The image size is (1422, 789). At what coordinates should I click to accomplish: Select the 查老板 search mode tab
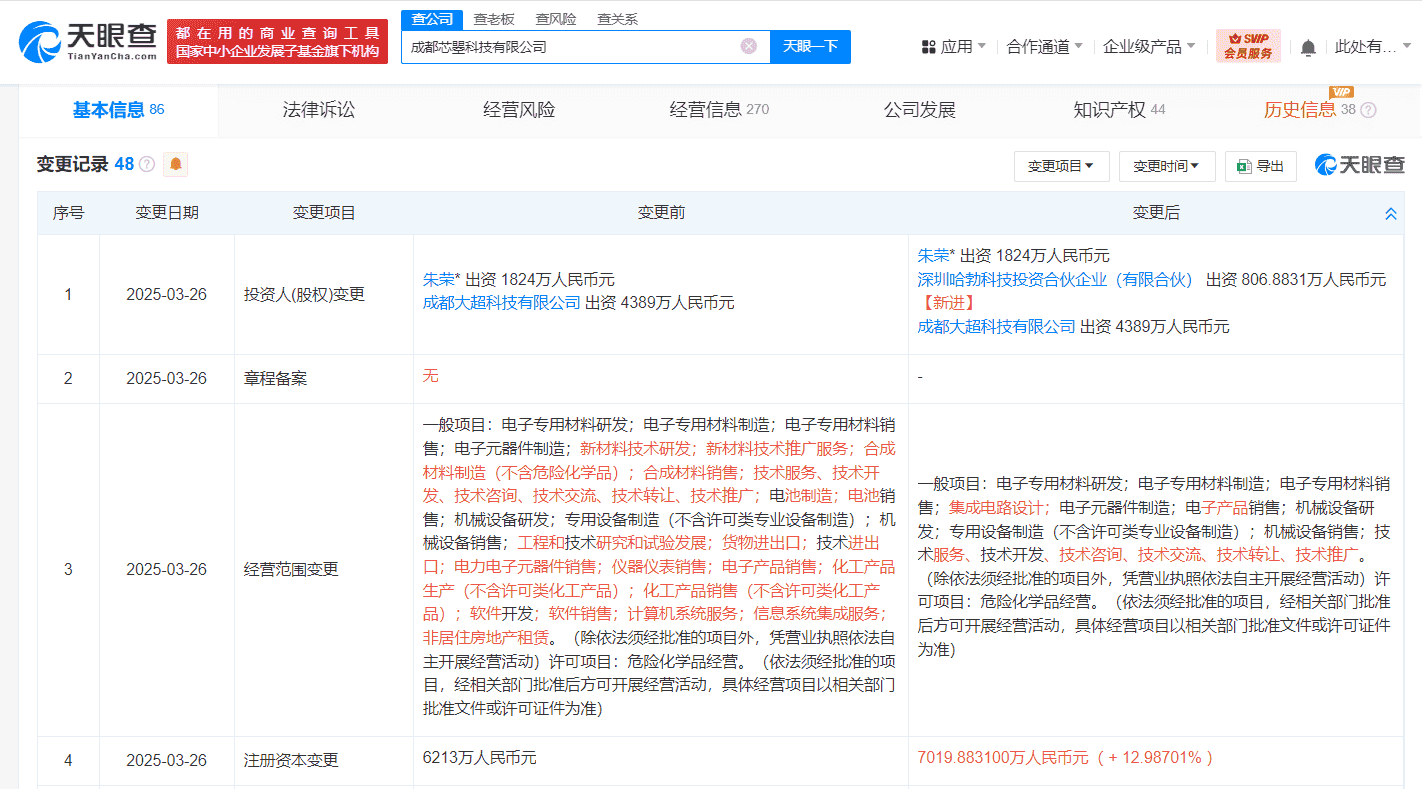coord(493,19)
